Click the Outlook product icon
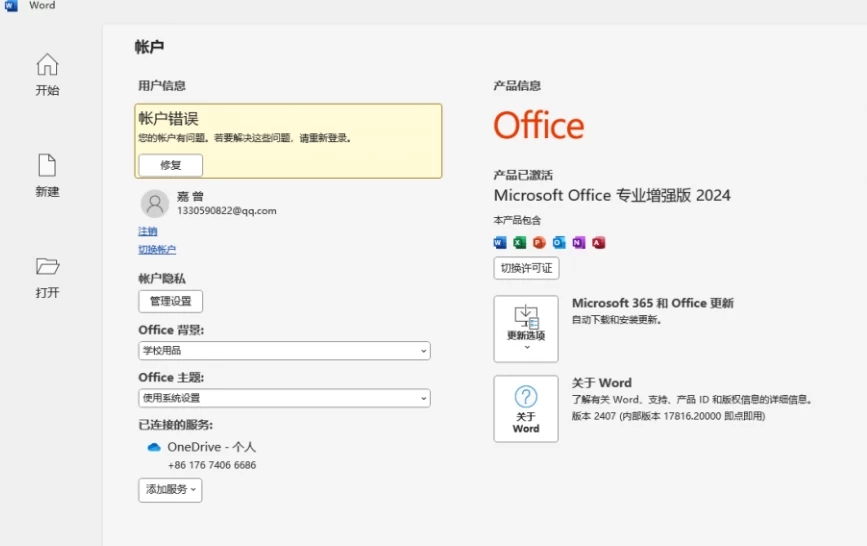The height and width of the screenshot is (546, 867). click(x=559, y=242)
